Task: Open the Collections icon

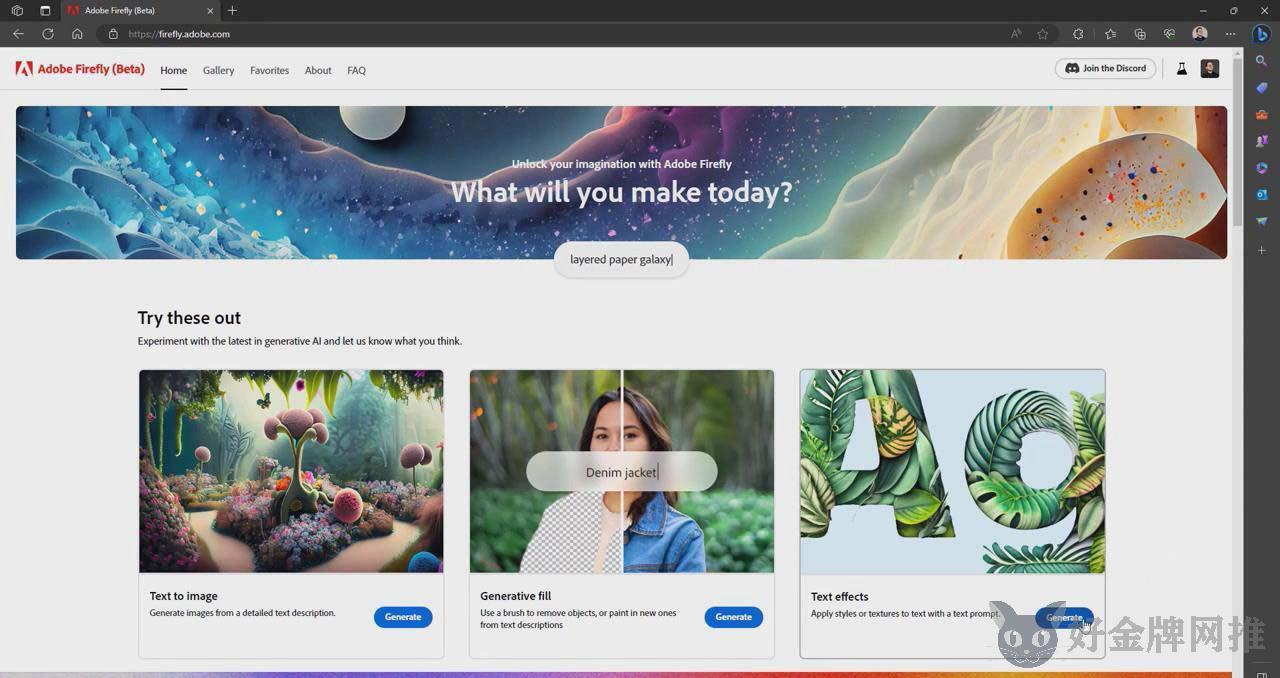Action: pos(1140,34)
